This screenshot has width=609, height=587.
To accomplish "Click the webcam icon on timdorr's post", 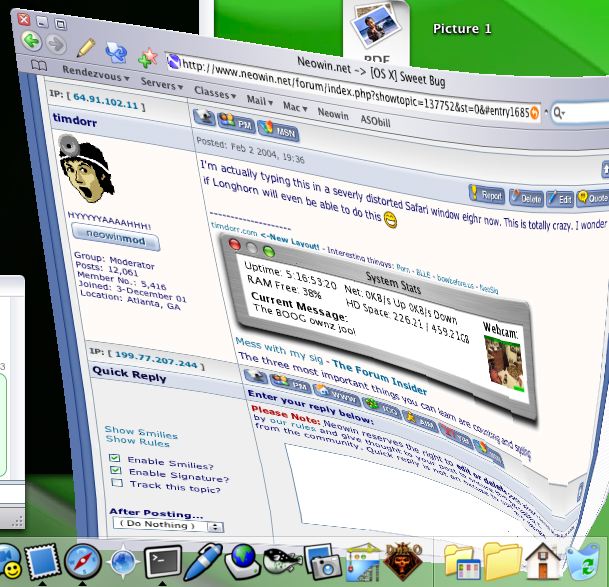I will click(204, 116).
